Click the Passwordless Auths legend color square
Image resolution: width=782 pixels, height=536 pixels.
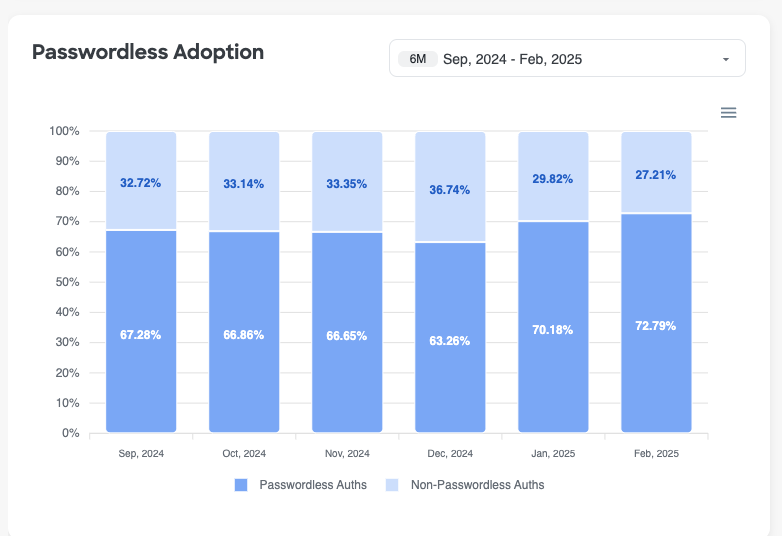[241, 485]
